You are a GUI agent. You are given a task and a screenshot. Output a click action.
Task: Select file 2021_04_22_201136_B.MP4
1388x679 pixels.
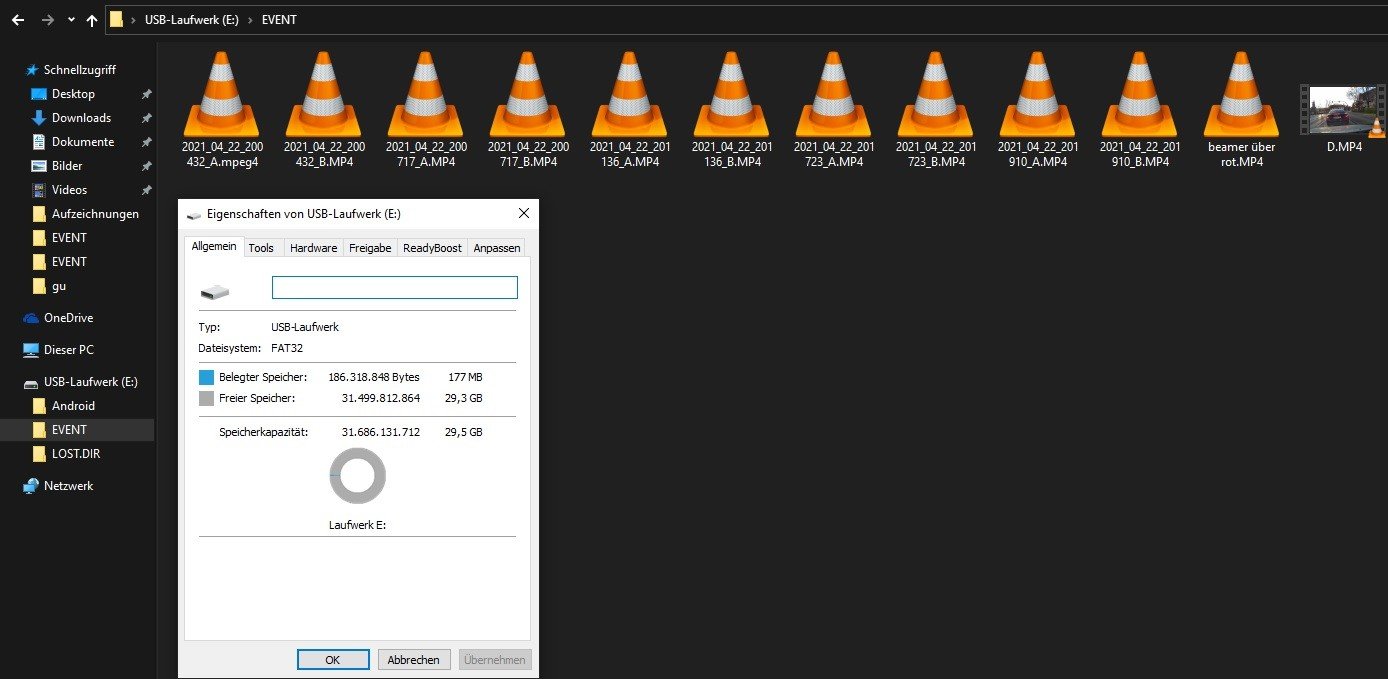[732, 110]
